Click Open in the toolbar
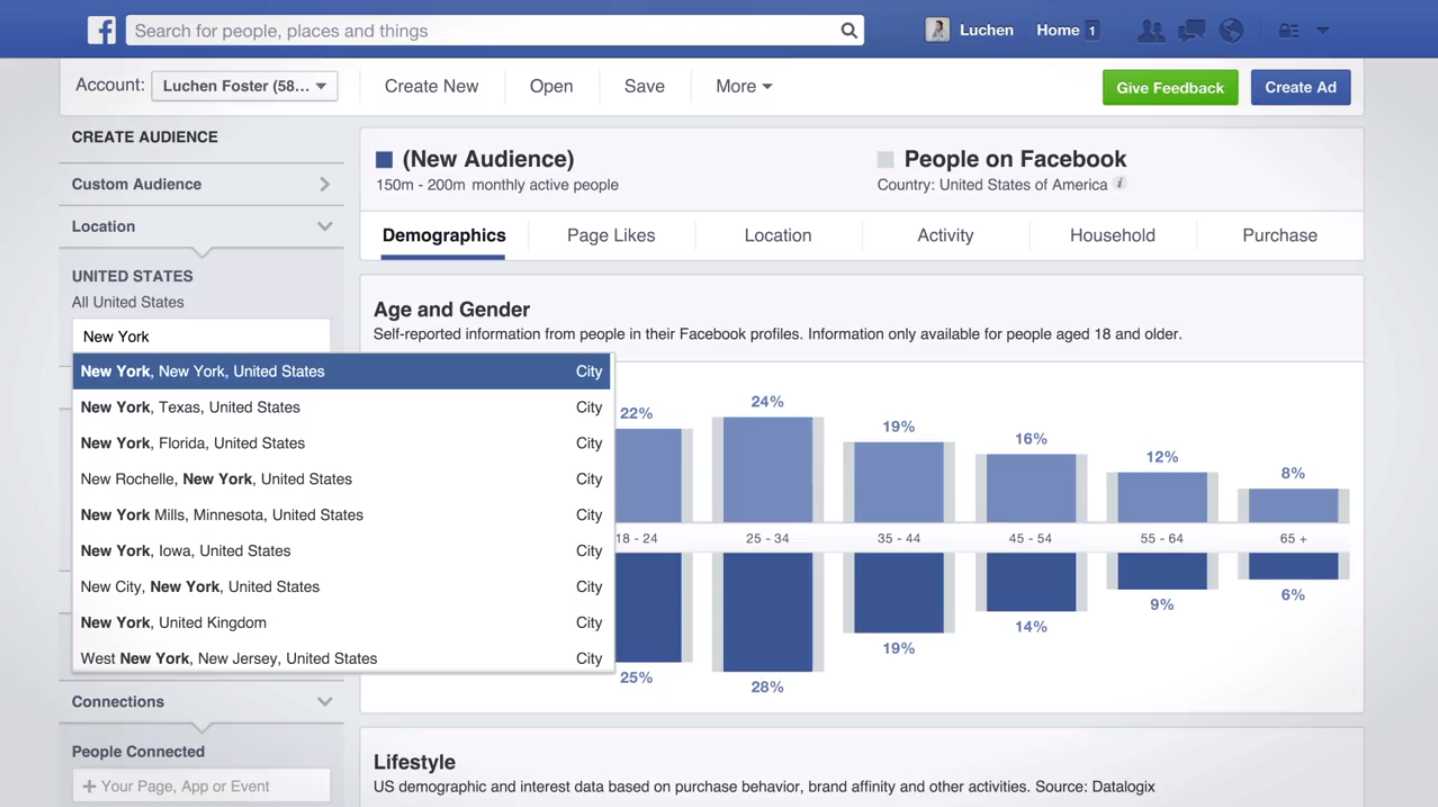The width and height of the screenshot is (1438, 807). (551, 86)
